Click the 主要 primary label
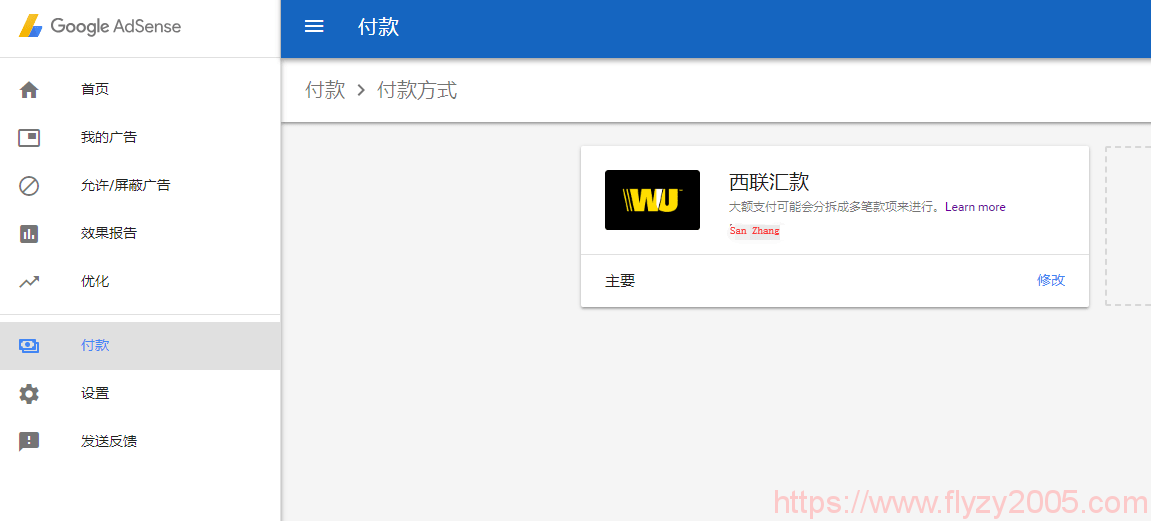1151x521 pixels. [x=620, y=281]
